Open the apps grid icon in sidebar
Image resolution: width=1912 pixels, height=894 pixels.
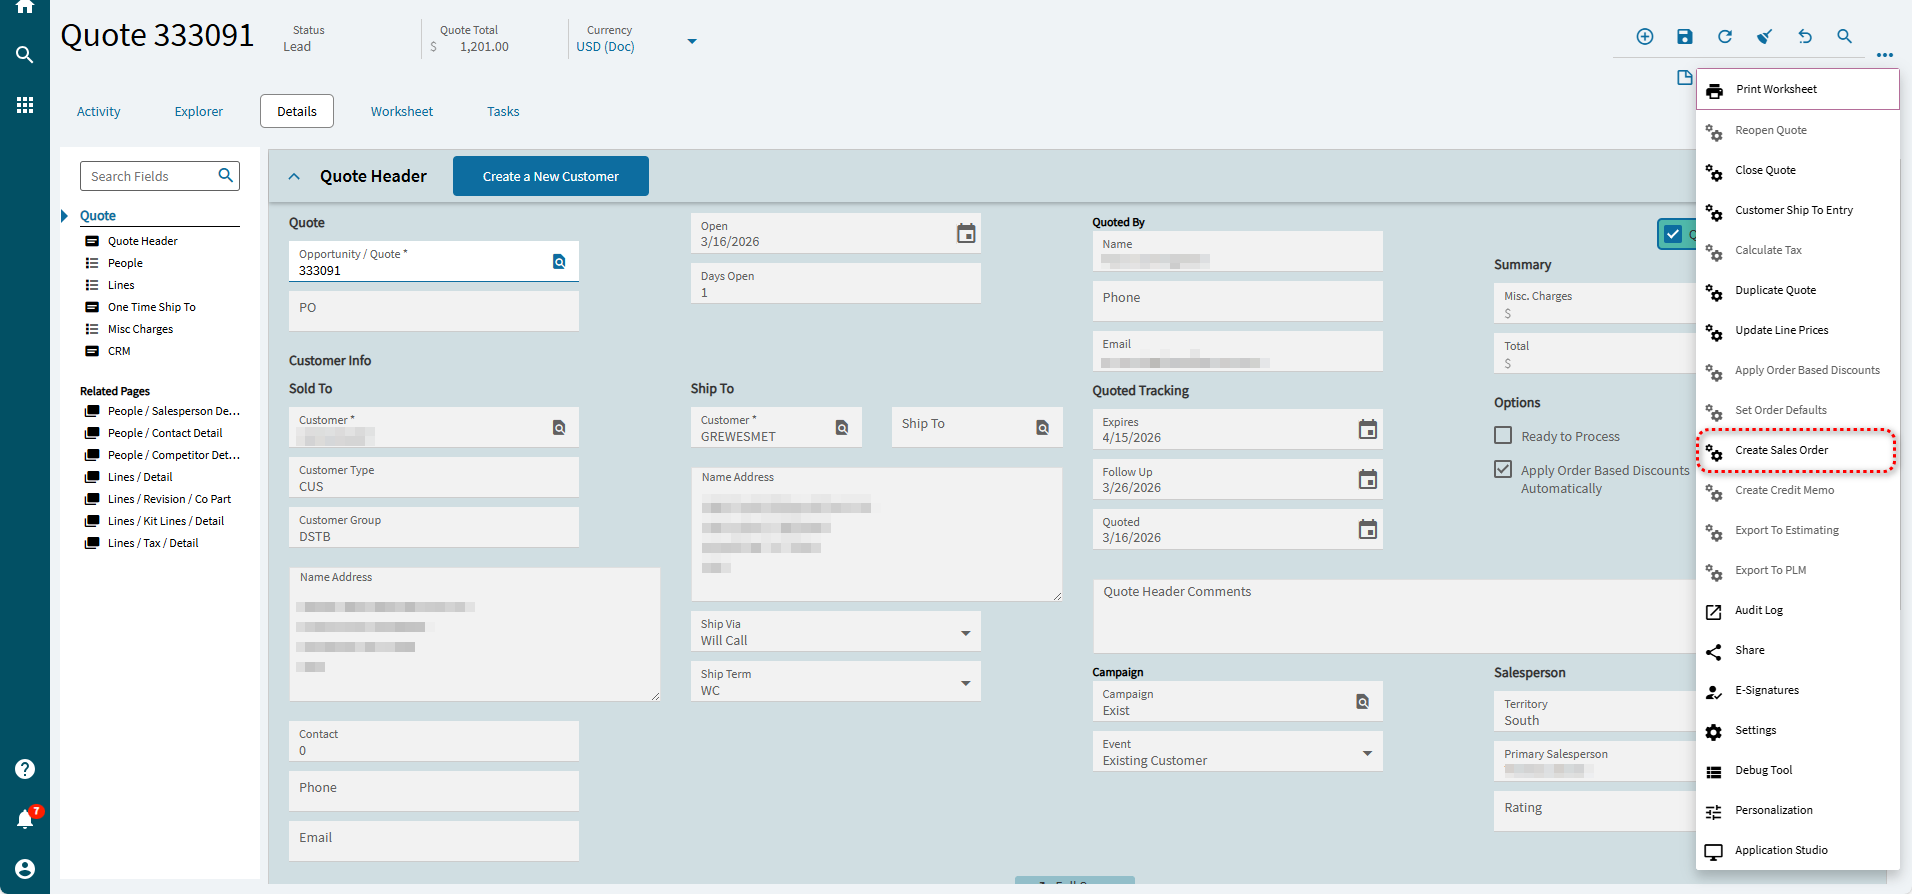coord(25,105)
